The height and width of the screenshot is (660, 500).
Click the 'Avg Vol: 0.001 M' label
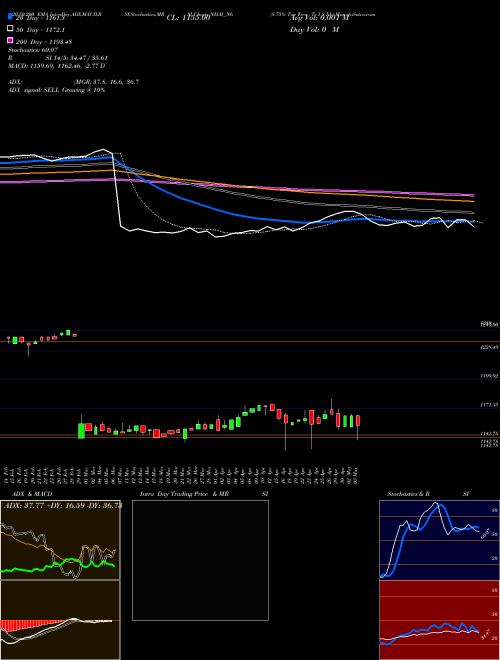[x=319, y=18]
